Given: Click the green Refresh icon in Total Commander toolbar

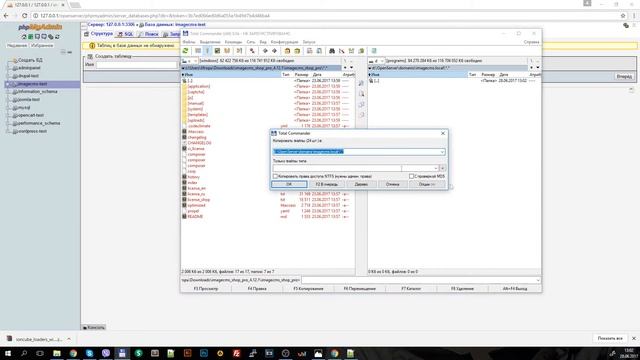Looking at the screenshot, I should 185,51.
